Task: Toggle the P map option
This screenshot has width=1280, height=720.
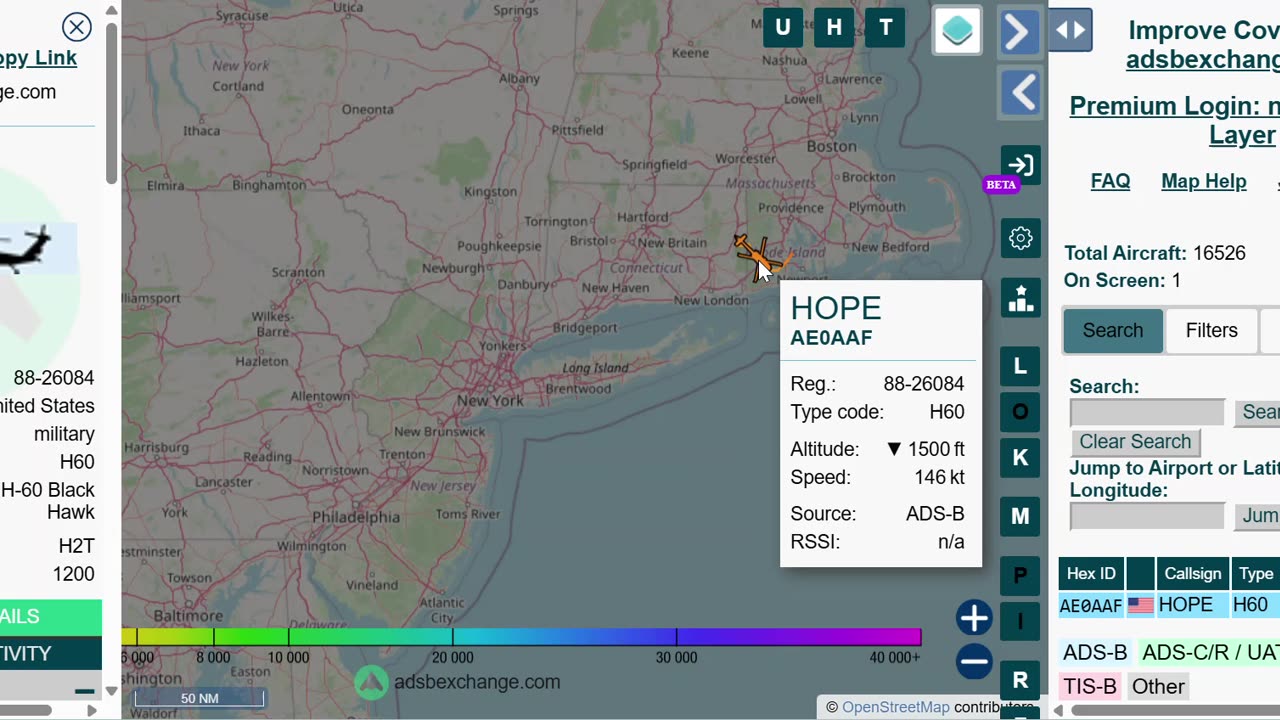Action: point(1021,575)
